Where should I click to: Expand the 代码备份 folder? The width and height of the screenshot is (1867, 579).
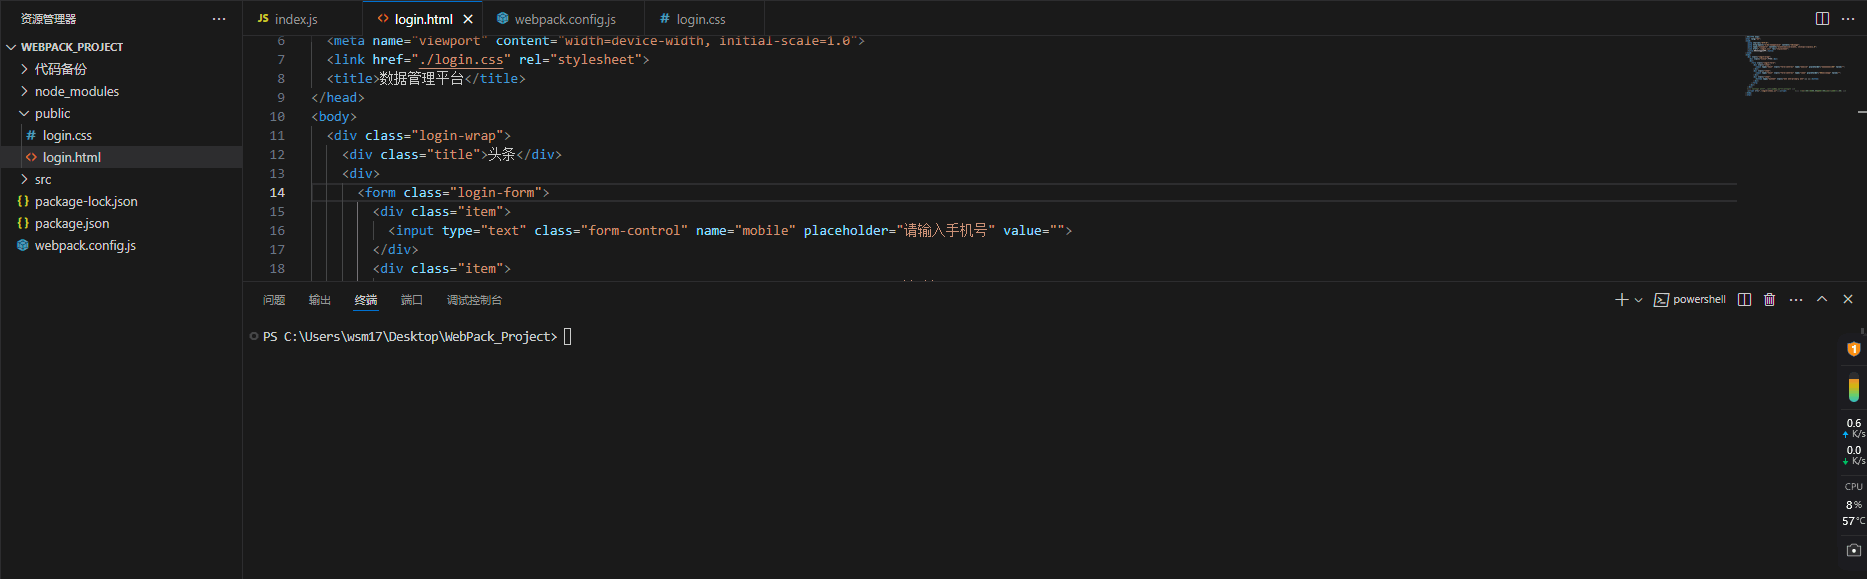point(60,69)
